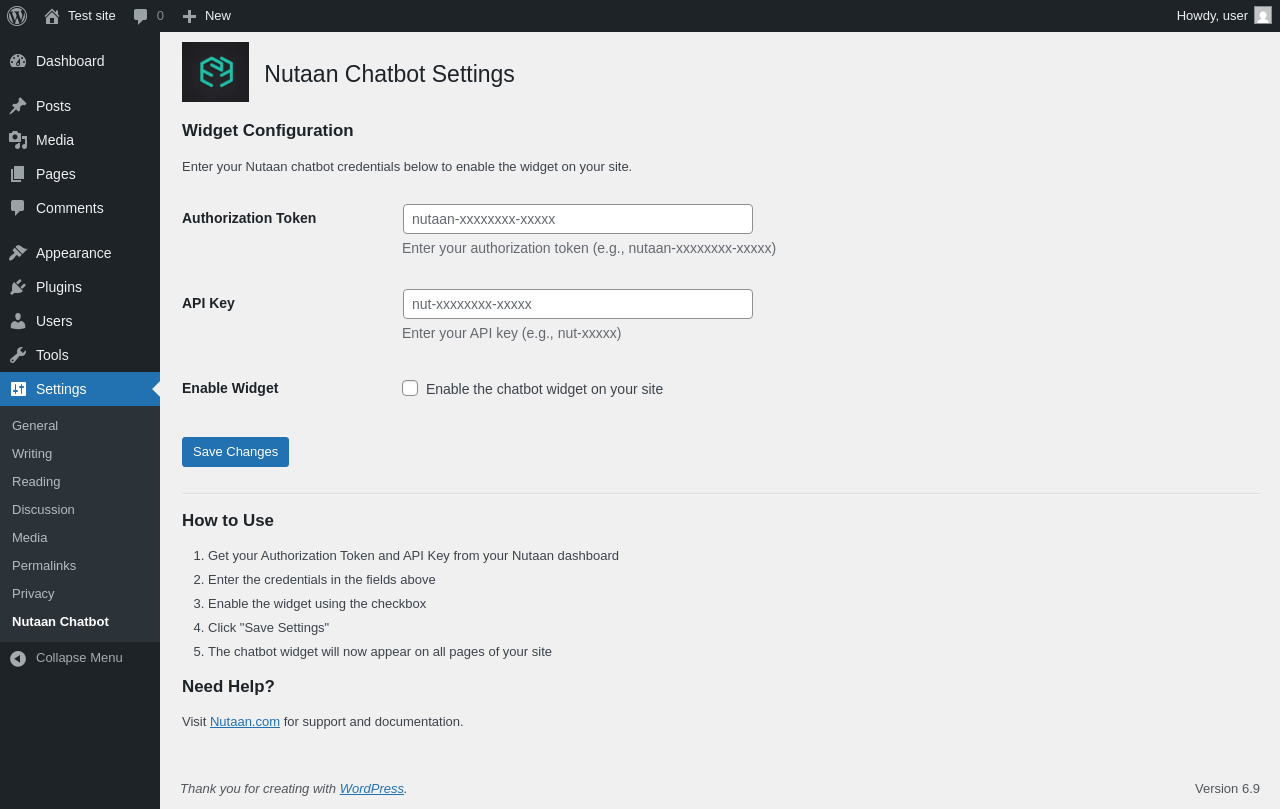The image size is (1280, 809).
Task: Focus the Authorization Token field
Action: coord(577,219)
